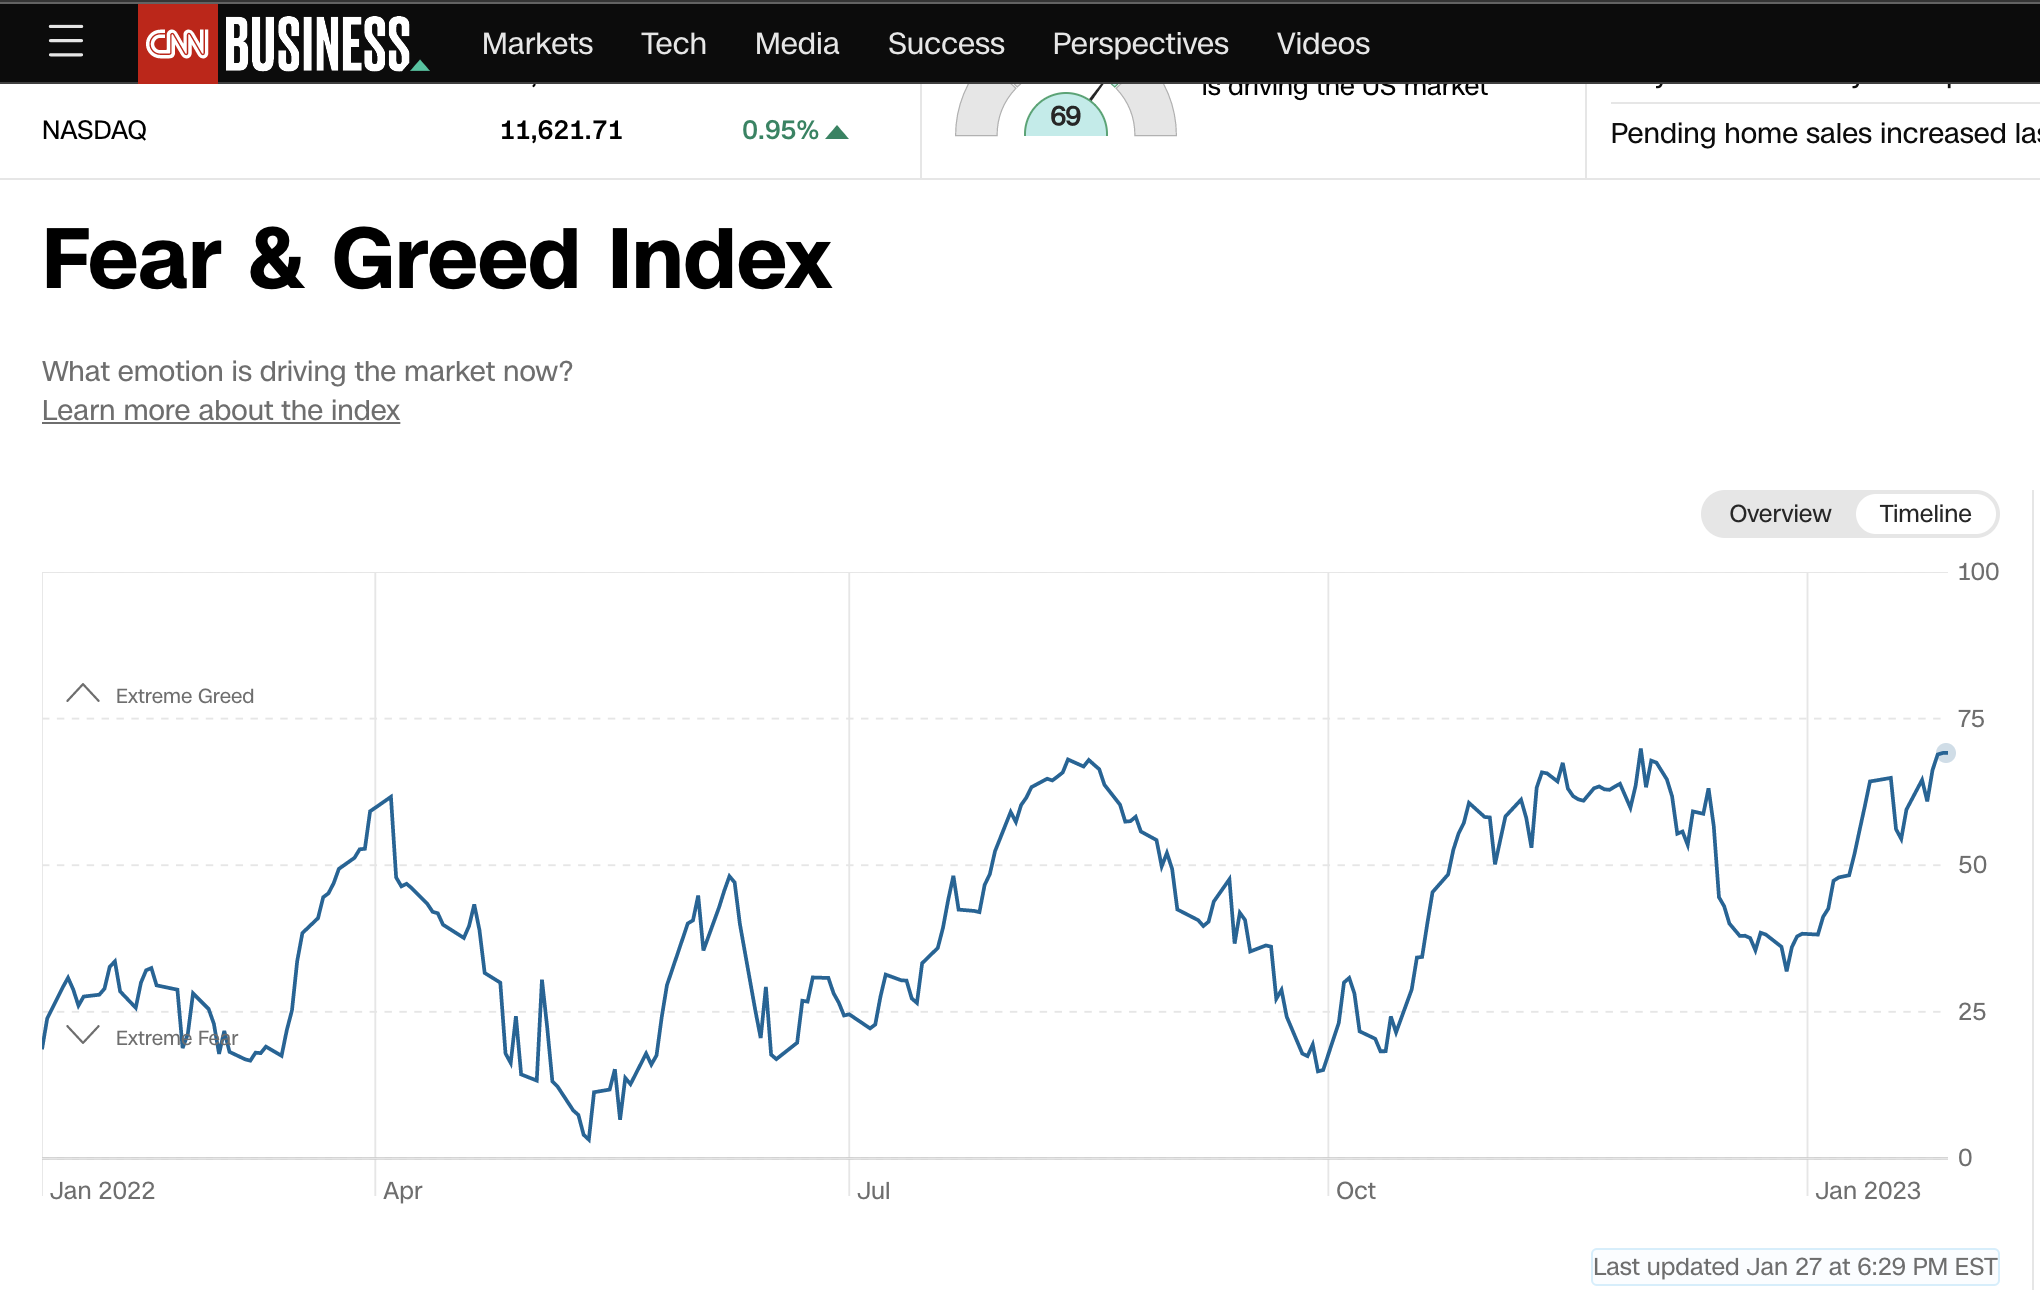Click the CNN logo
This screenshot has height=1290, width=2040.
[178, 43]
